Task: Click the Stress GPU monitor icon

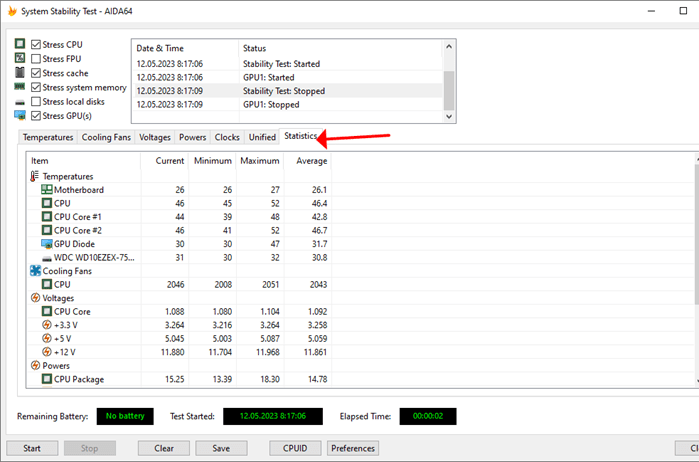Action: point(20,116)
